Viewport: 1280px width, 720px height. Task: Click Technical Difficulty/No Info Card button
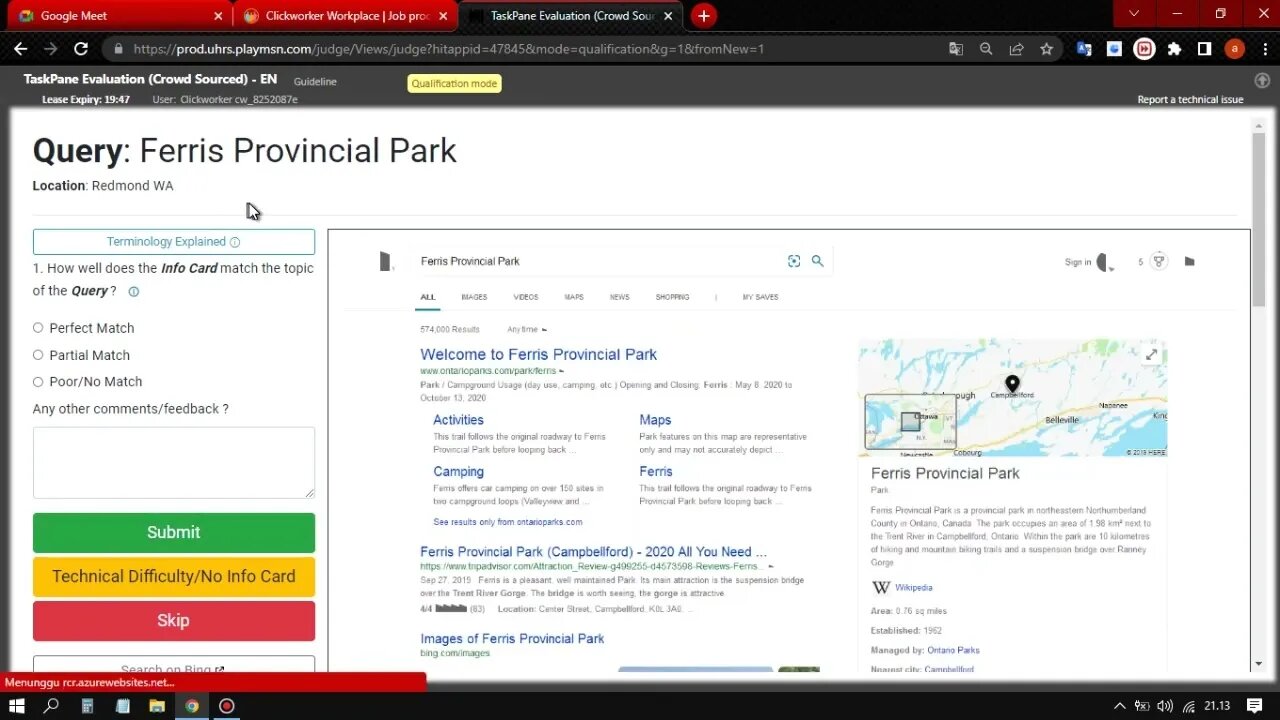point(174,577)
